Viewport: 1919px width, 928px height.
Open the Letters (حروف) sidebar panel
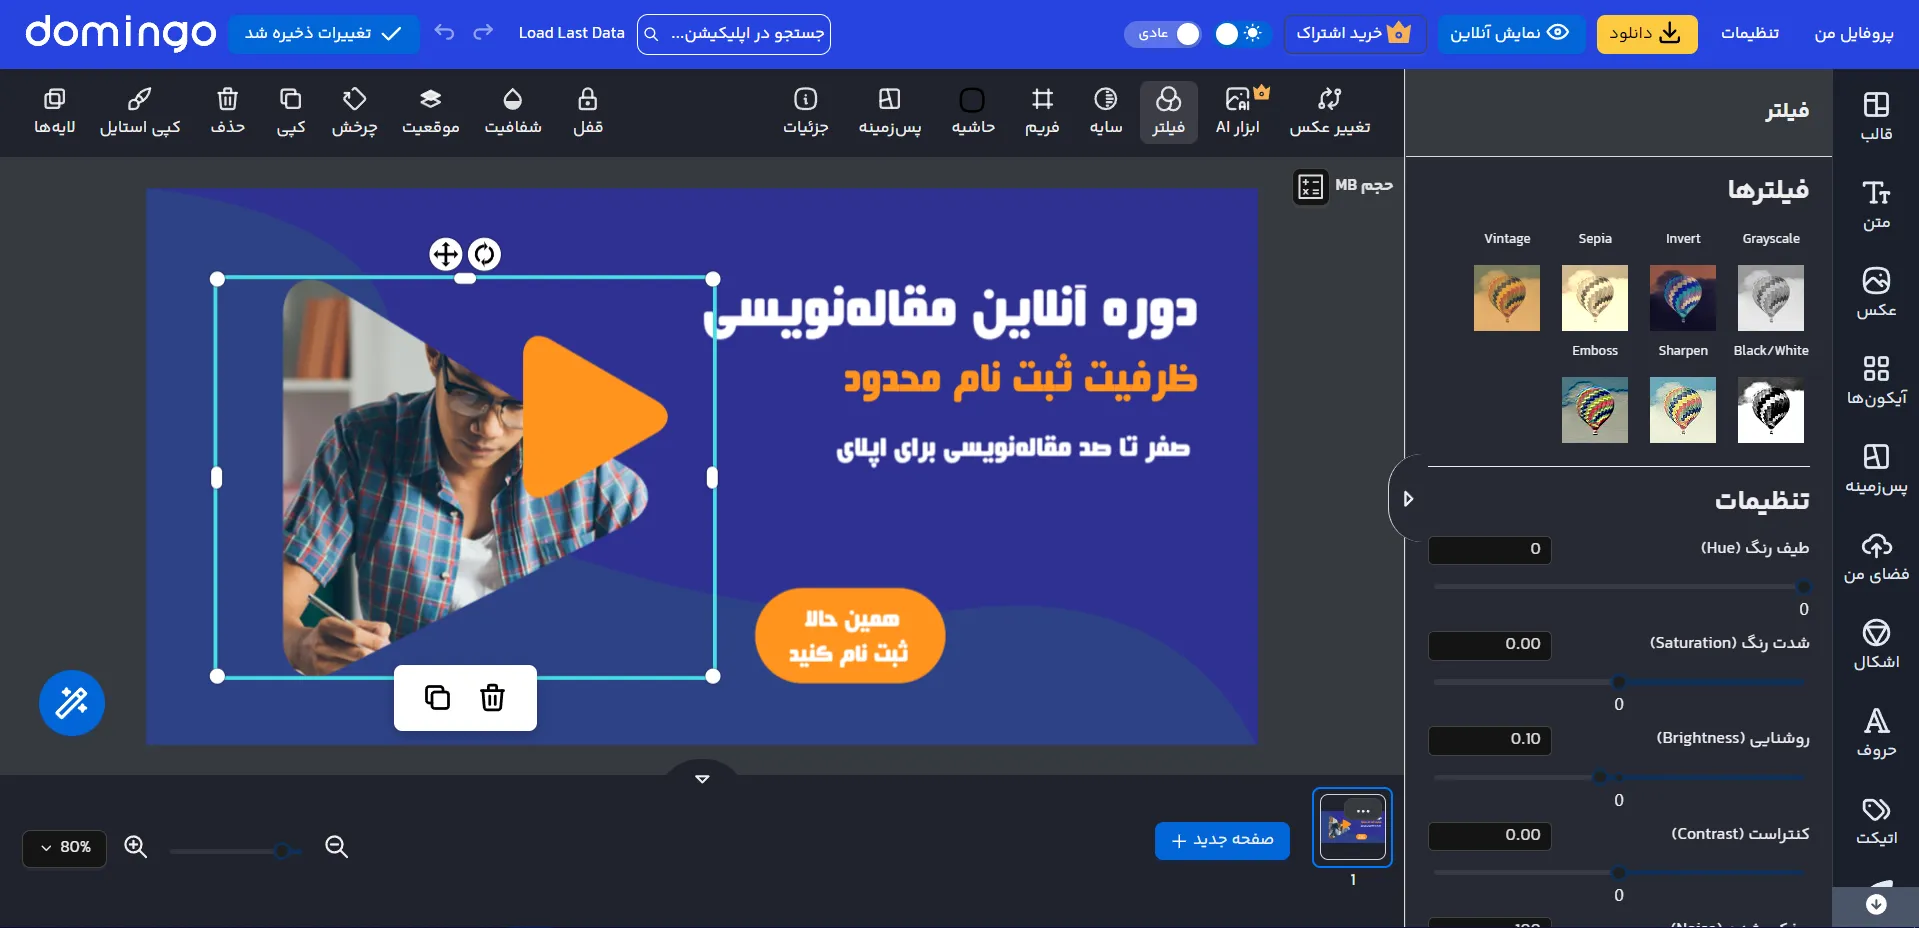pyautogui.click(x=1876, y=732)
